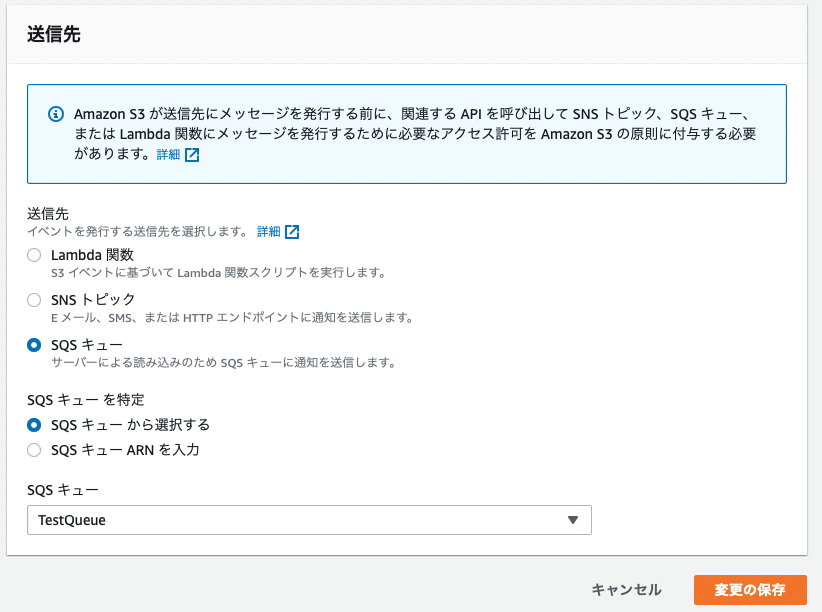Click the Lambda 関数スクリプトを実行します description
Viewport: 822px width, 612px height.
pos(219,273)
